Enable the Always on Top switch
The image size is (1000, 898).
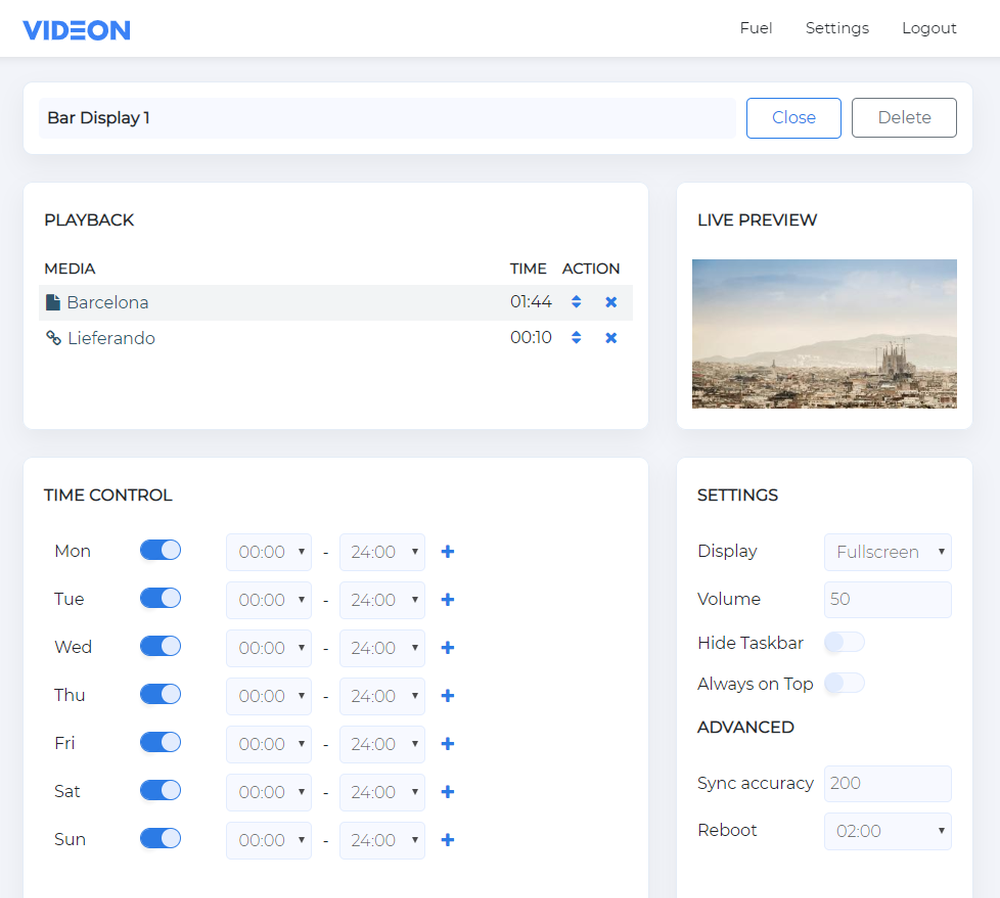844,683
